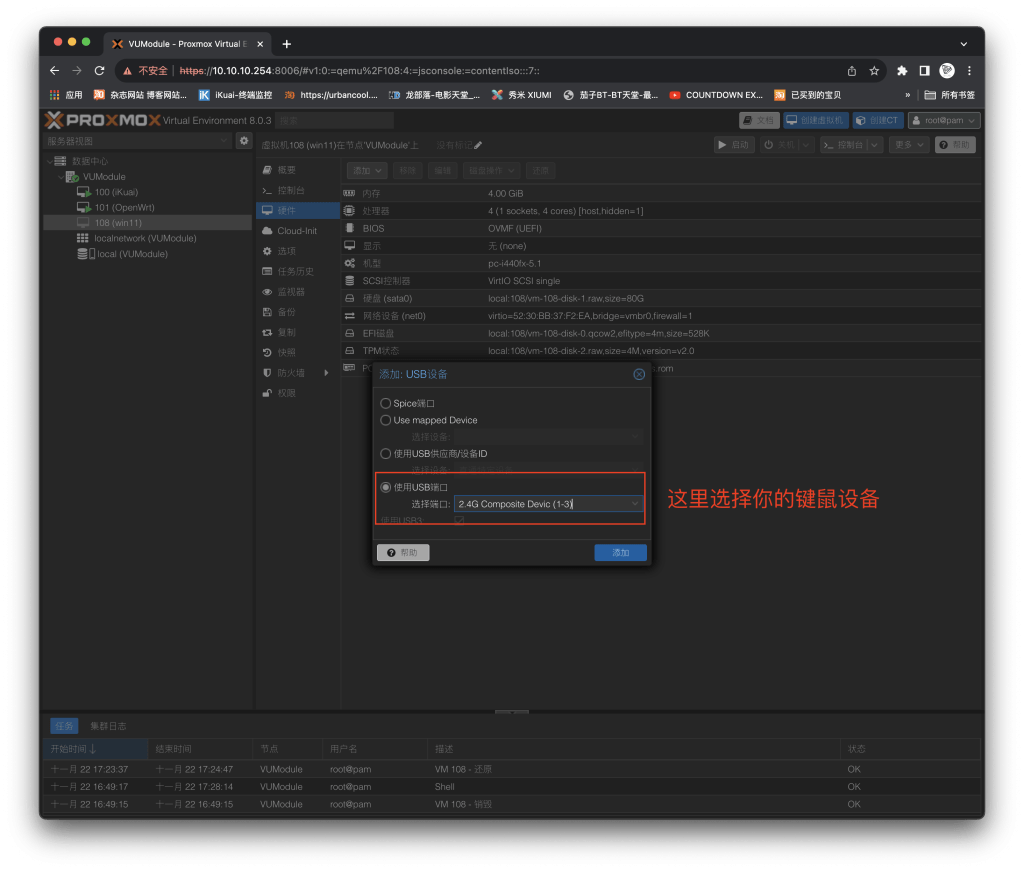This screenshot has height=871, width=1024.
Task: Select the Spice port radio button
Action: click(x=386, y=403)
